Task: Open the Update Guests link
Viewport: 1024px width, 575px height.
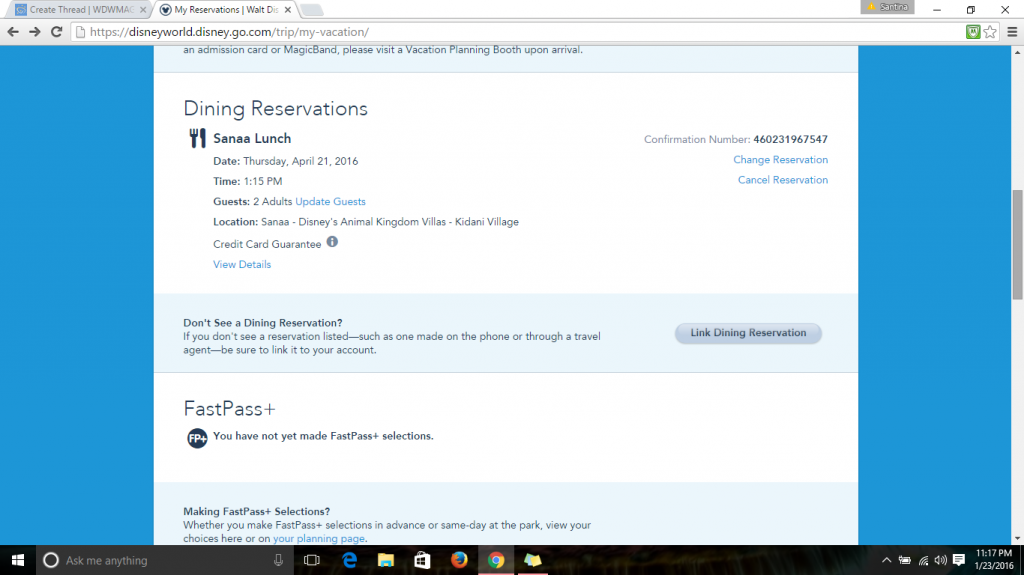Action: tap(330, 202)
